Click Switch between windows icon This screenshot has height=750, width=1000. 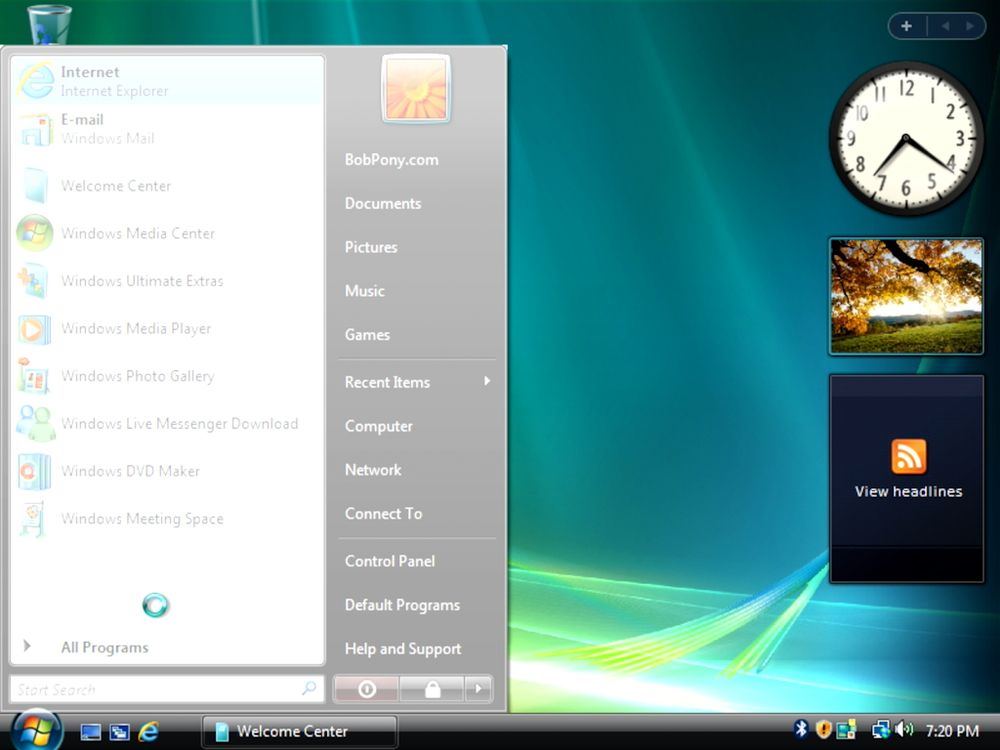tap(119, 732)
